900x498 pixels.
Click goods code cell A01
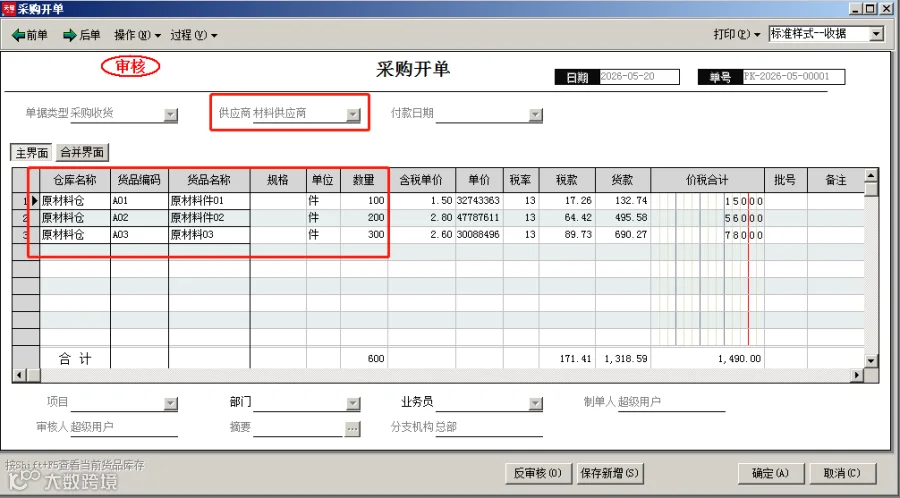139,201
